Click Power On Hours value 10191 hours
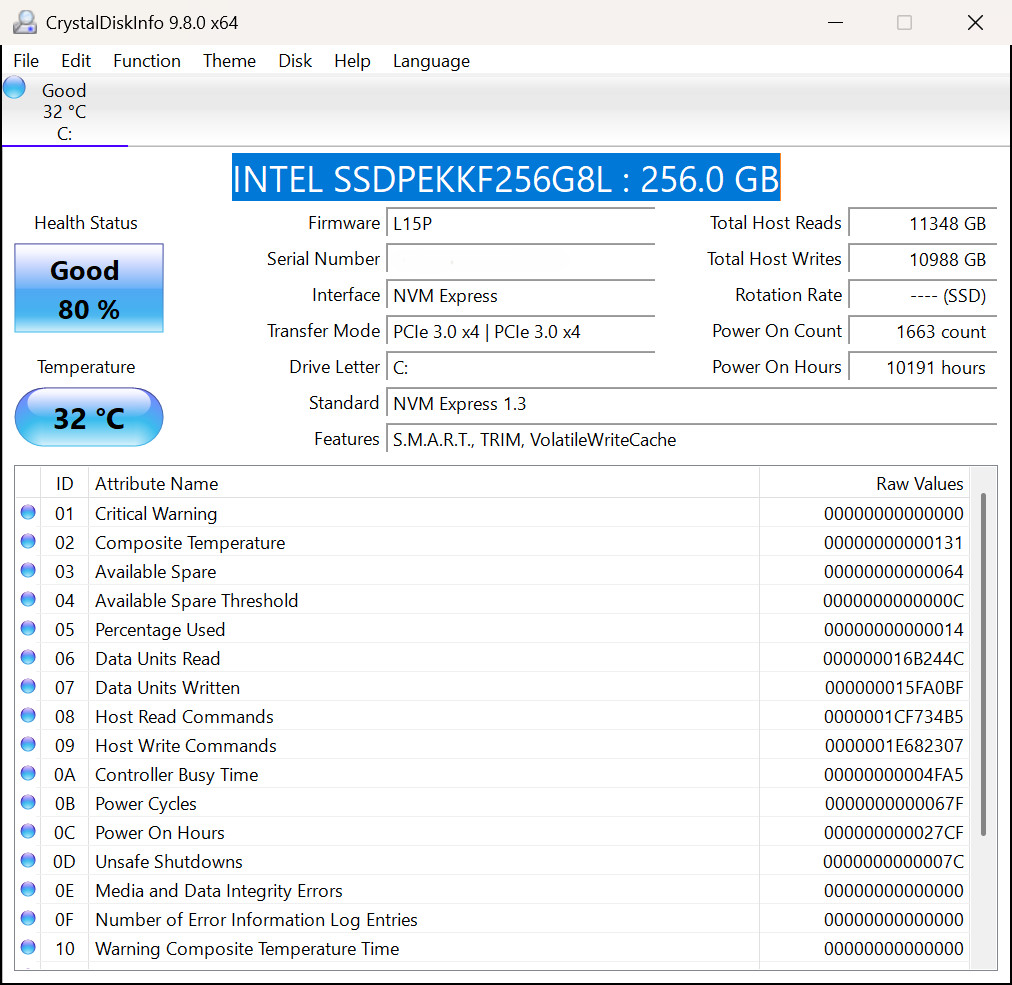Image resolution: width=1012 pixels, height=985 pixels. point(922,368)
